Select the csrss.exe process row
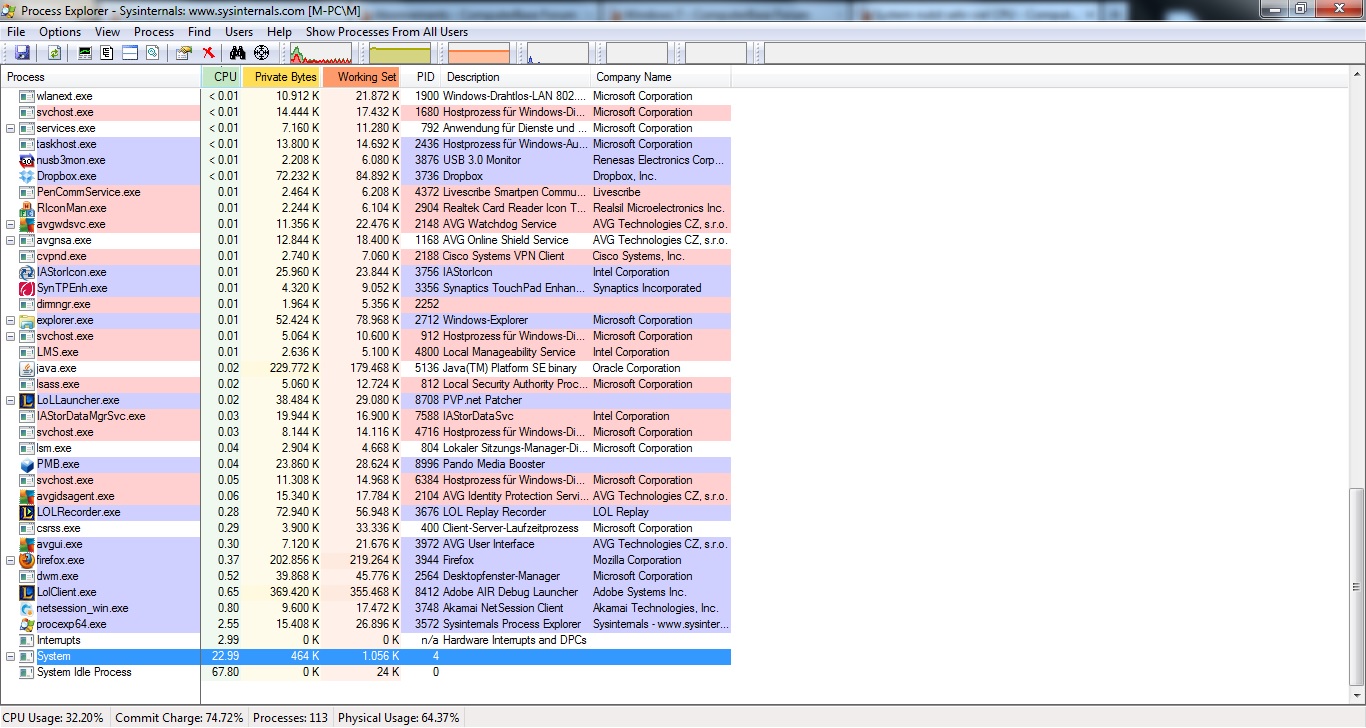Image resolution: width=1366 pixels, height=728 pixels. [x=365, y=528]
